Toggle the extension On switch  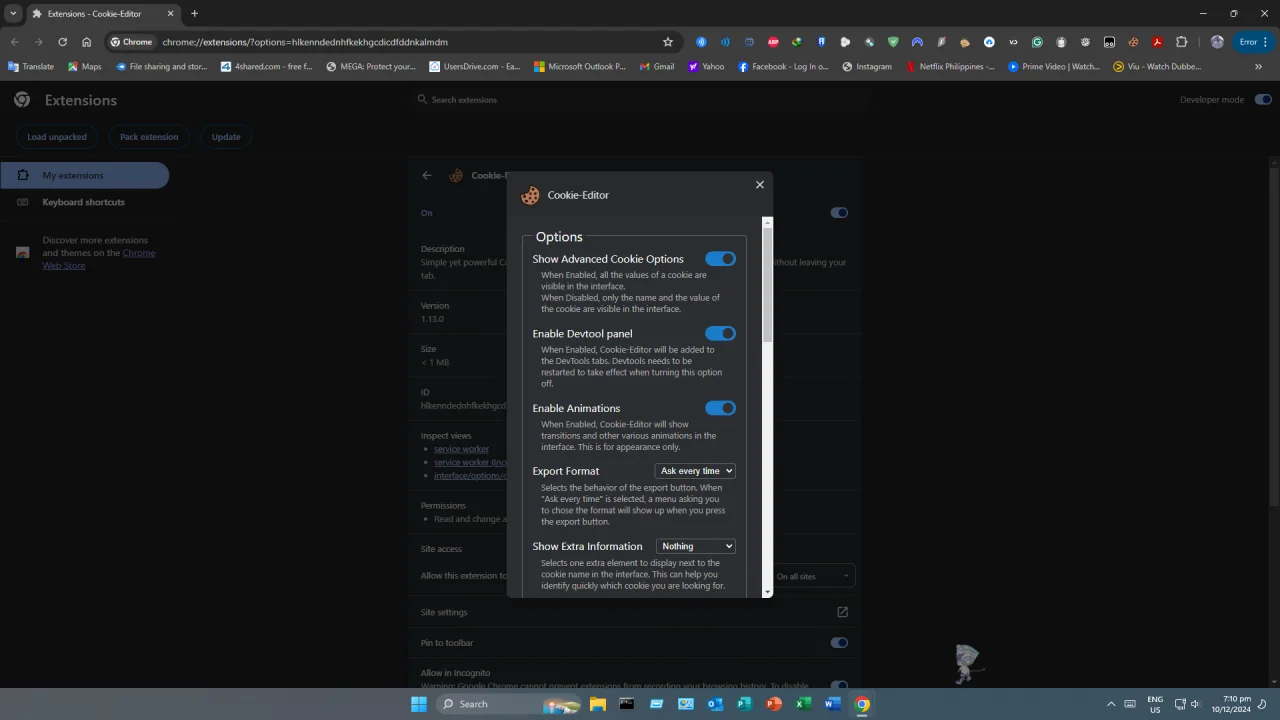839,212
